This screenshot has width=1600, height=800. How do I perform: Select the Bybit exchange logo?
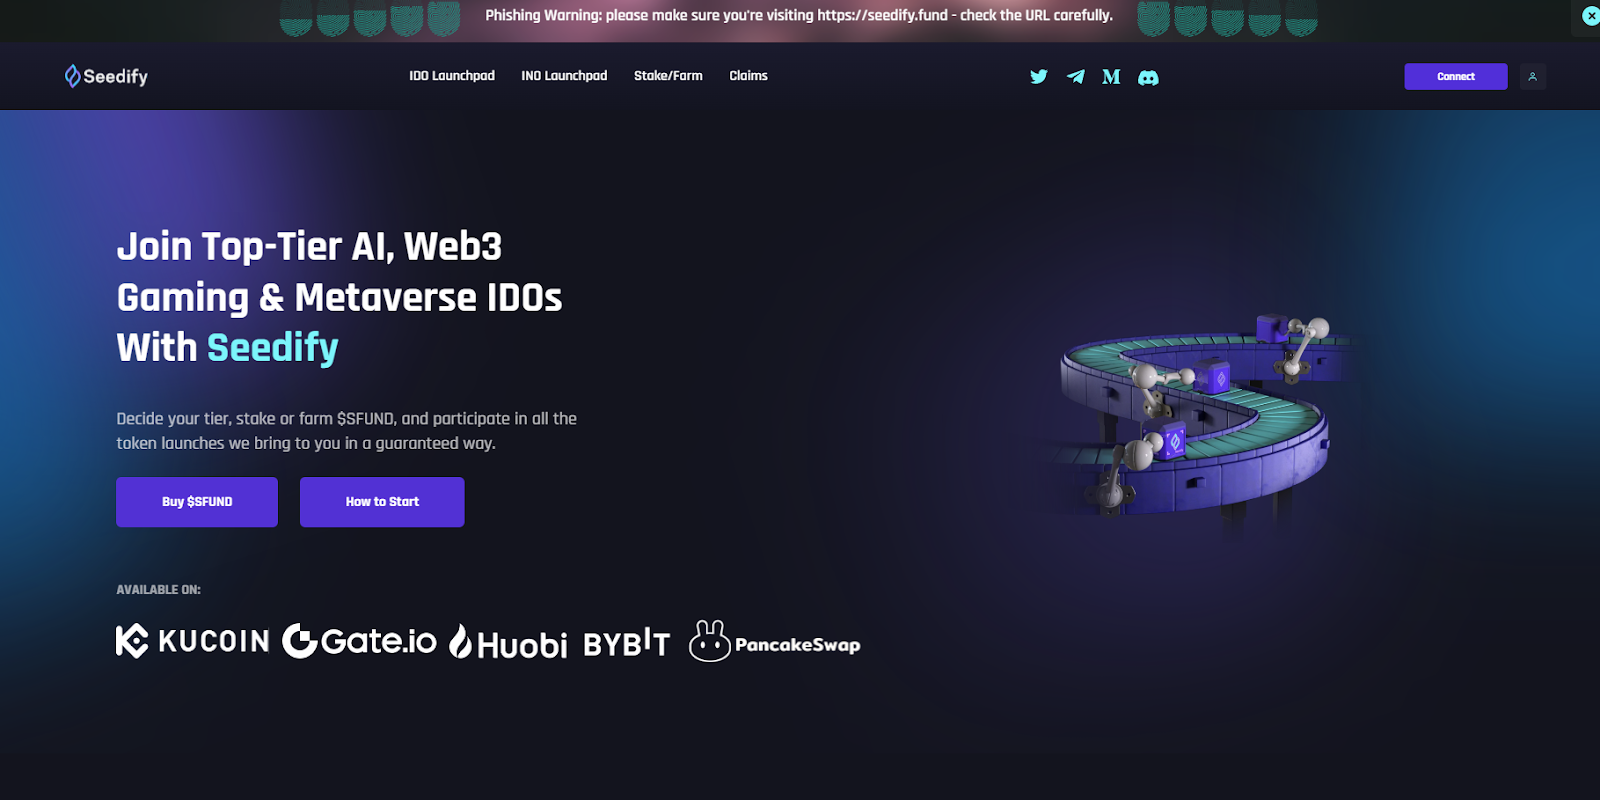pyautogui.click(x=627, y=643)
